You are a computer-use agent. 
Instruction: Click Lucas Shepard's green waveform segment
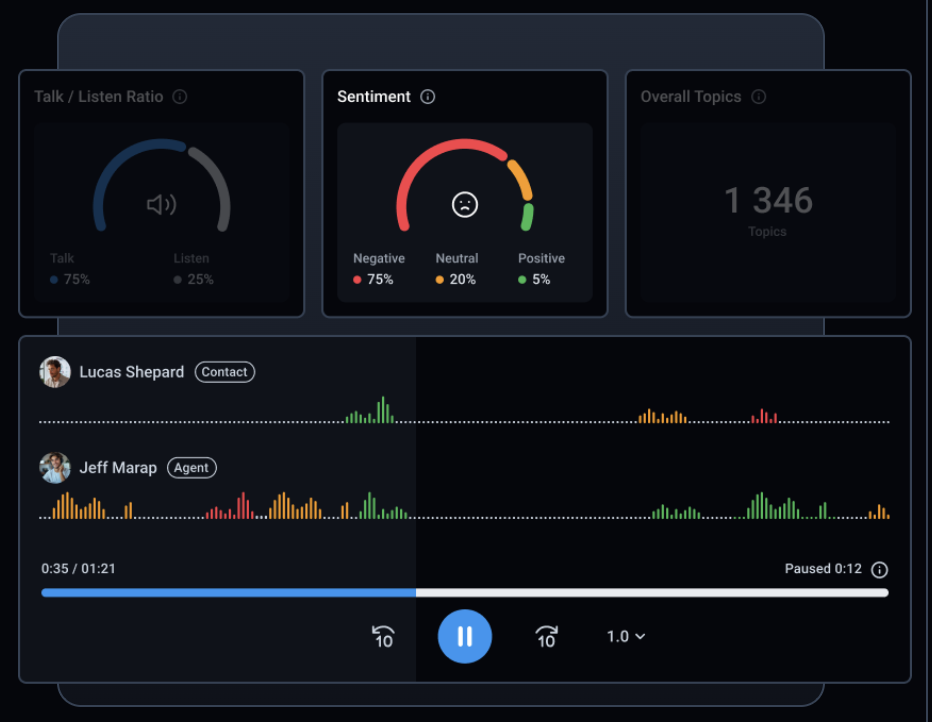point(370,410)
